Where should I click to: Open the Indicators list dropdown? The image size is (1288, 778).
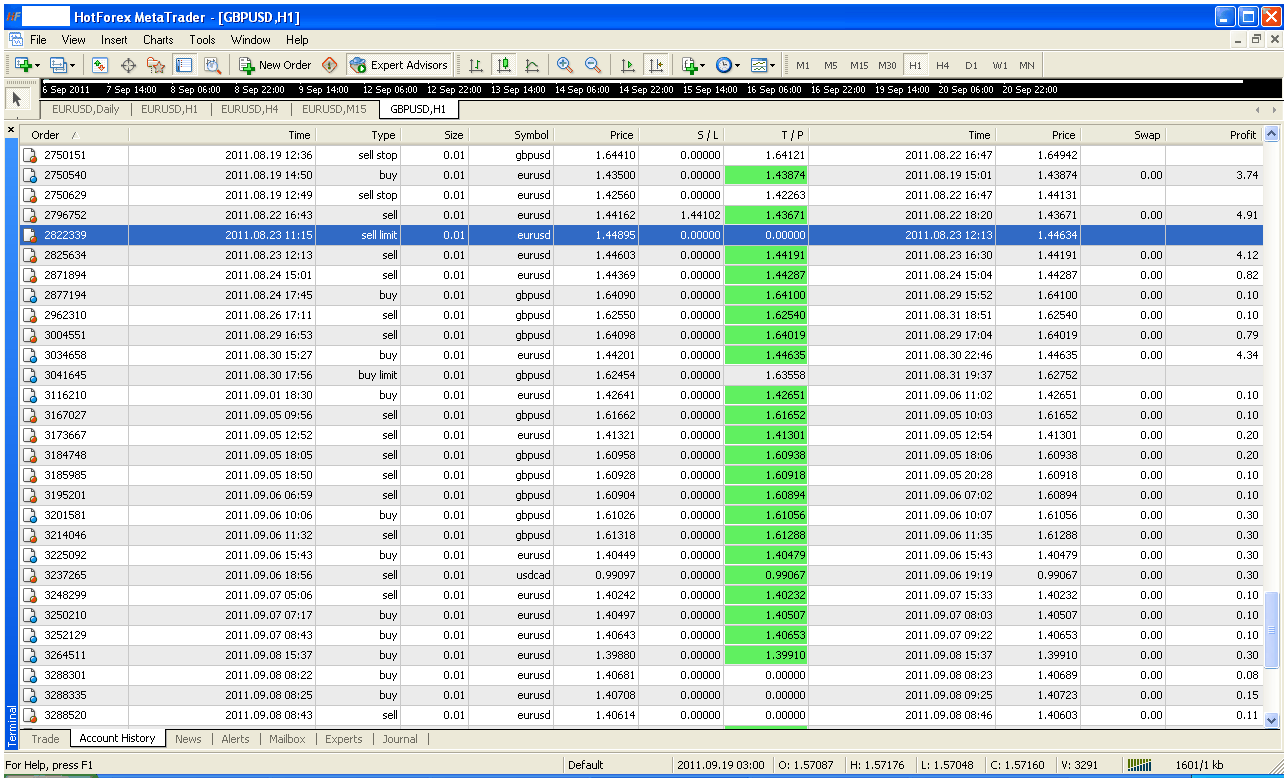(x=692, y=65)
